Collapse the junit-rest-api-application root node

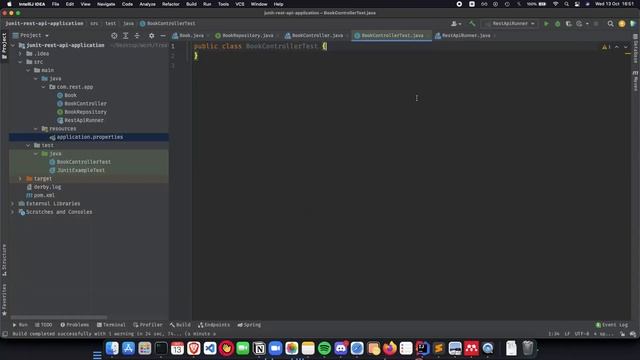coord(13,45)
